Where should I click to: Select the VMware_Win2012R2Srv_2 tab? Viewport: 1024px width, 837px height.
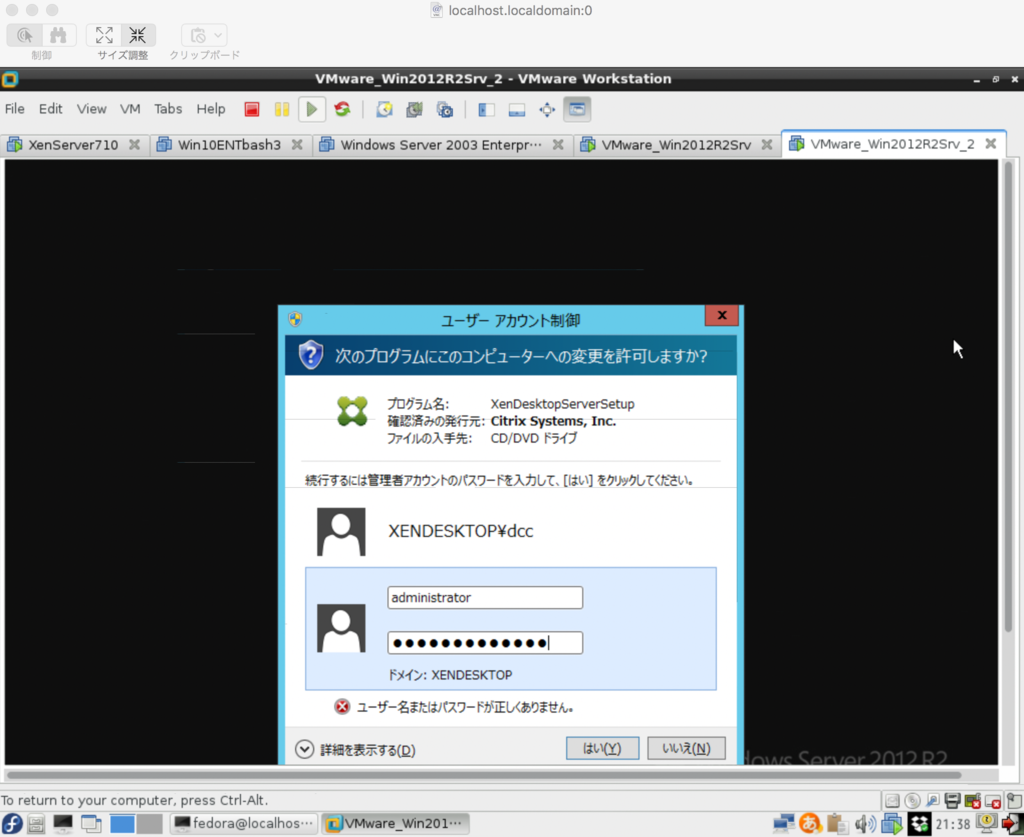pyautogui.click(x=891, y=144)
